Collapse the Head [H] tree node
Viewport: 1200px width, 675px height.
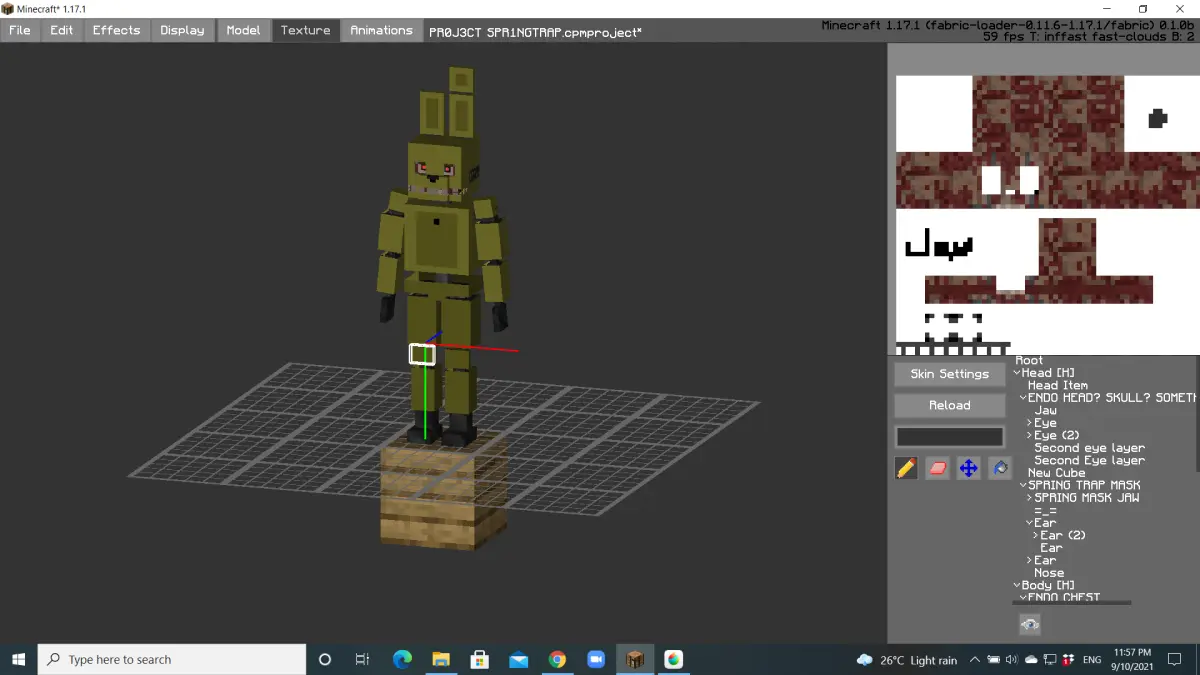pos(1018,373)
